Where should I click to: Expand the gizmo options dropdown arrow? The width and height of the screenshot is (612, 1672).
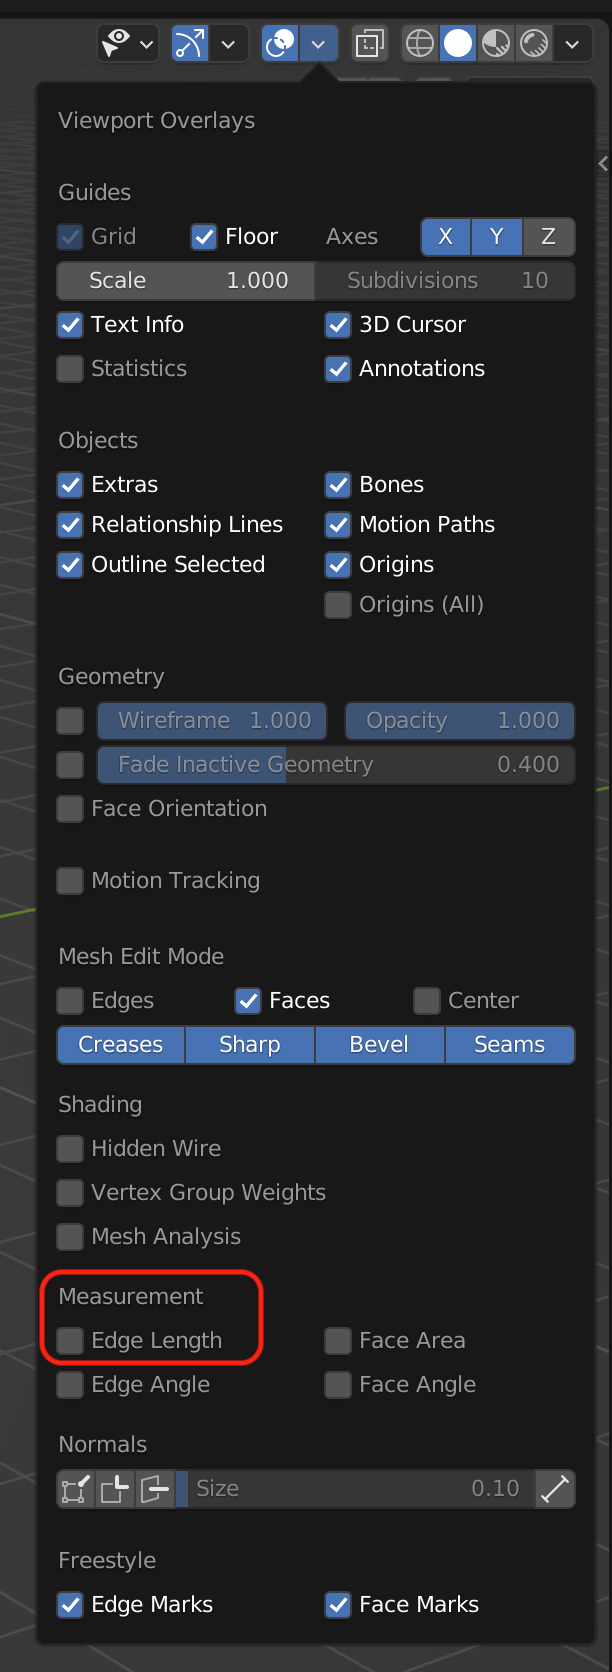click(x=228, y=44)
